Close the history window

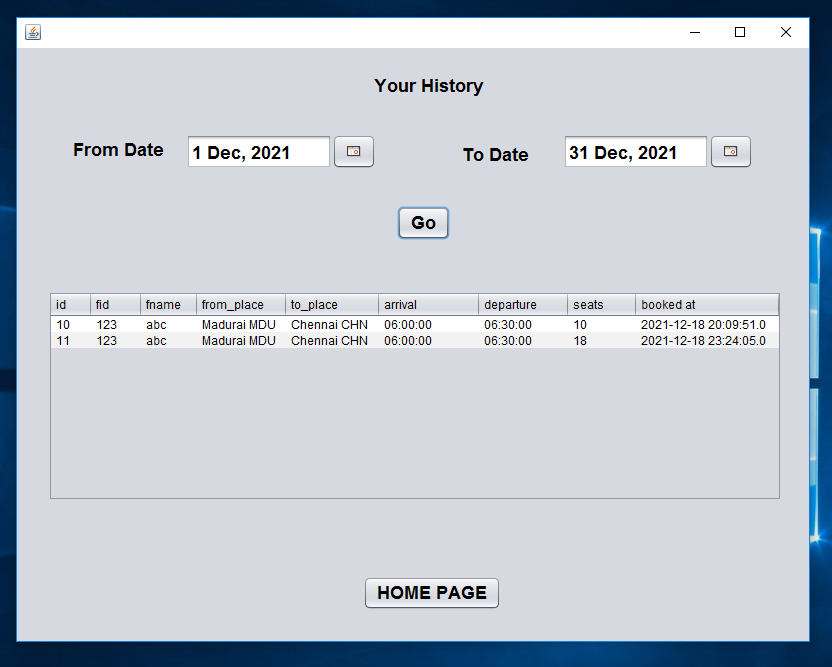pos(786,32)
